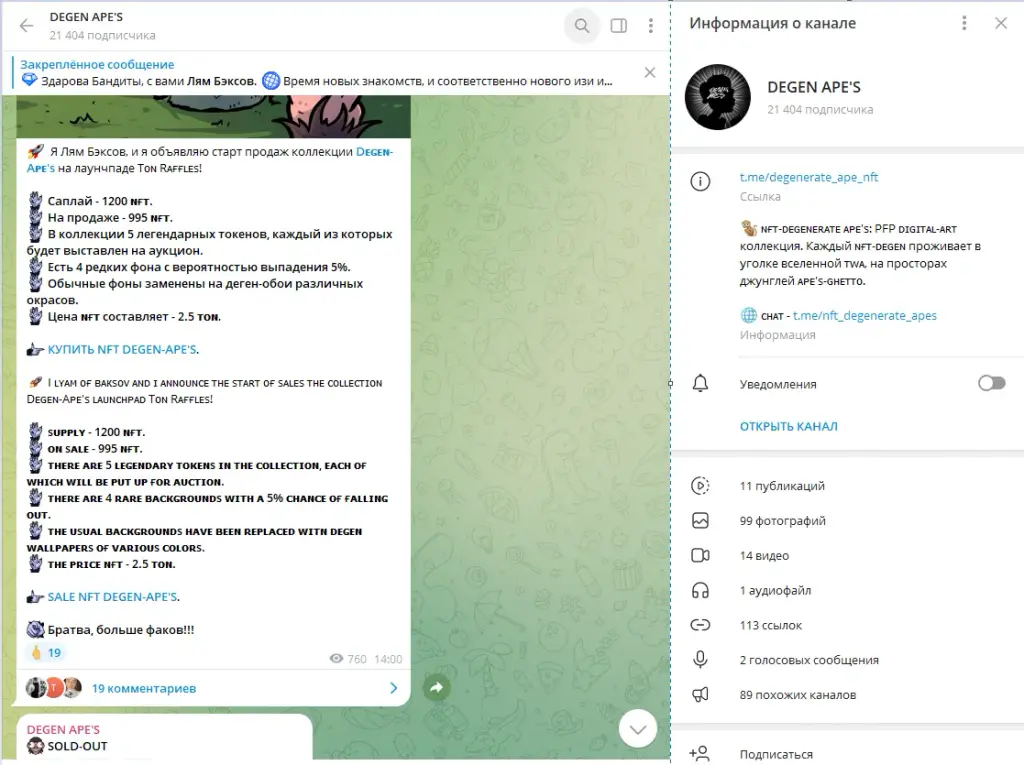The image size is (1024, 765).
Task: Click the bell icon next to notifications
Action: [700, 383]
